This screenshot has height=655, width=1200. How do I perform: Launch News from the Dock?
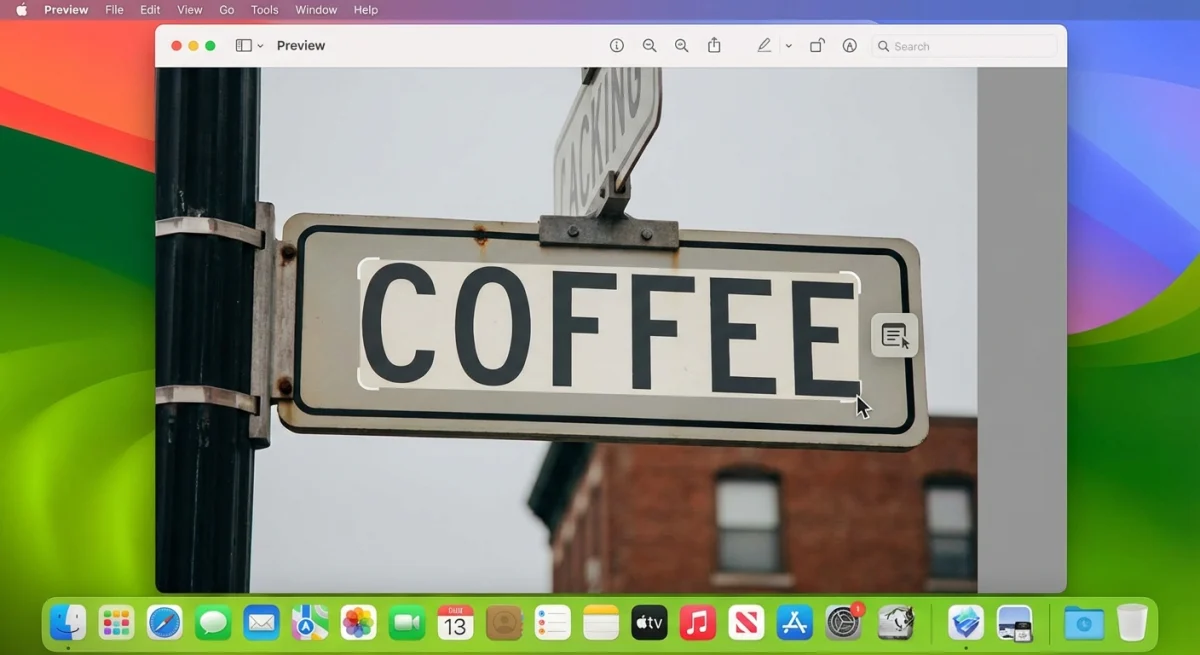pos(746,623)
